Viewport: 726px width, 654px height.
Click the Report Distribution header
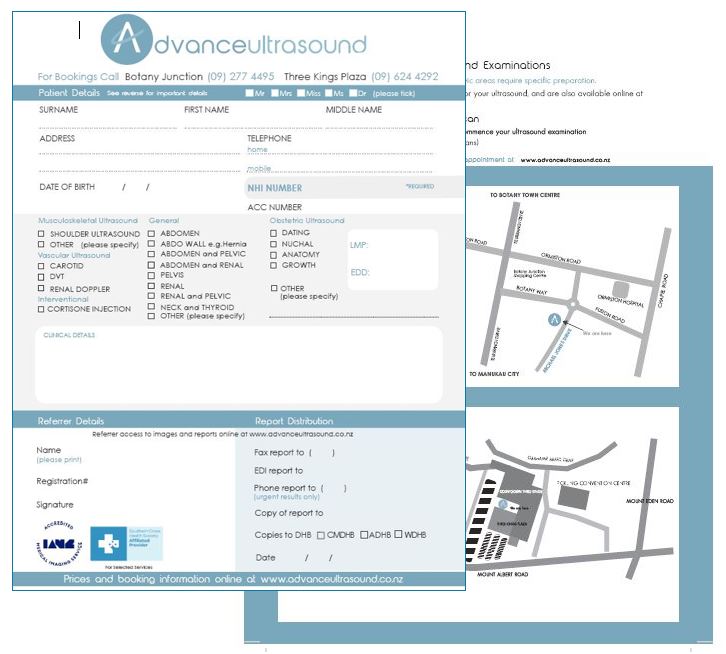[x=294, y=421]
